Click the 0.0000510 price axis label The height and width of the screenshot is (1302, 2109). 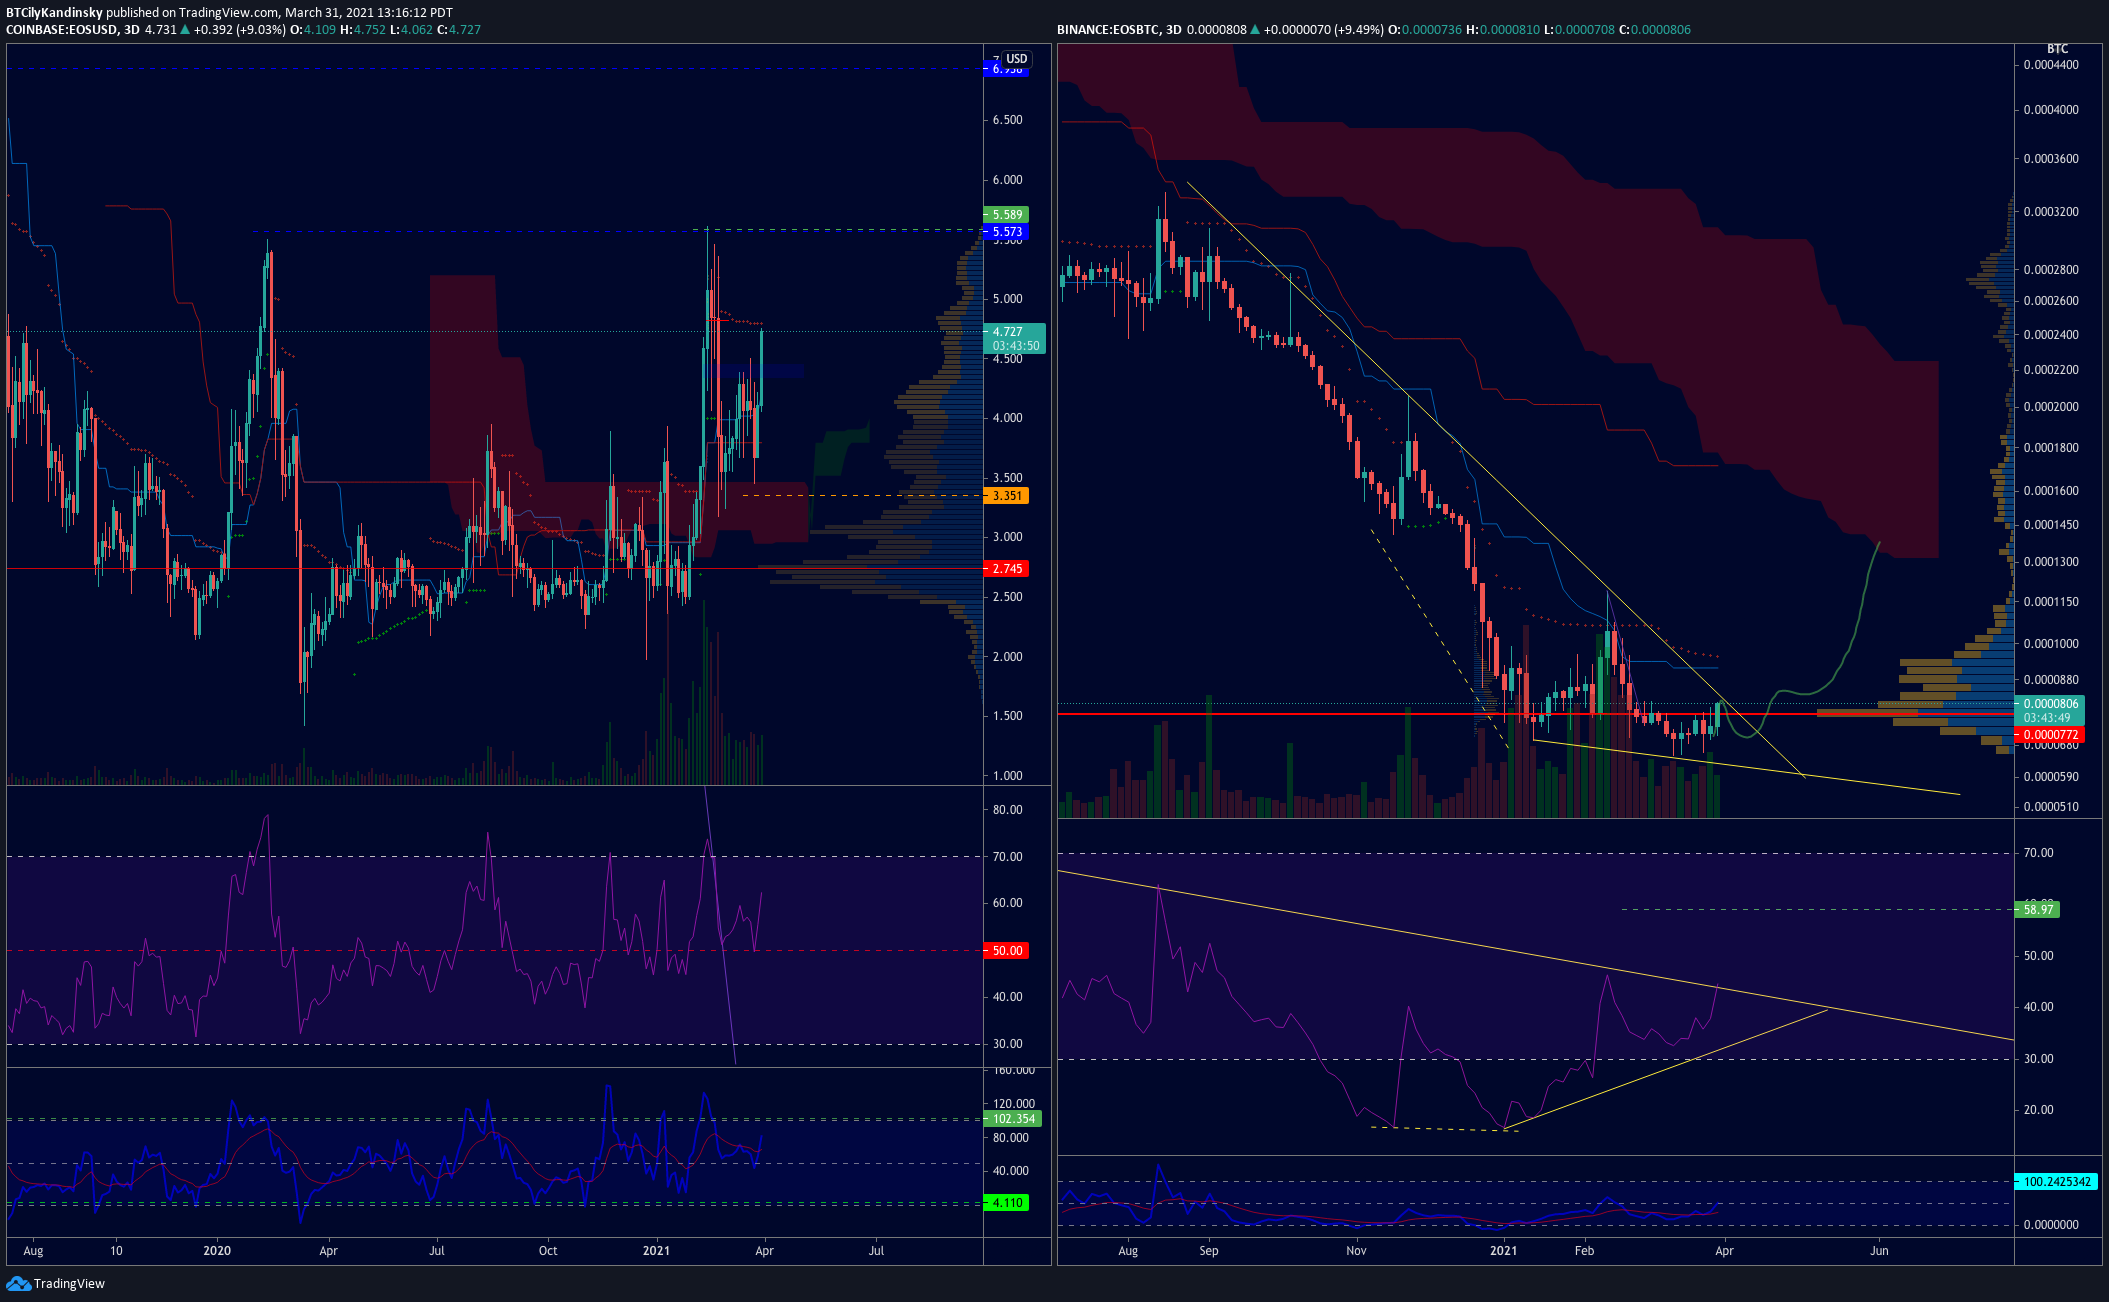(2051, 807)
